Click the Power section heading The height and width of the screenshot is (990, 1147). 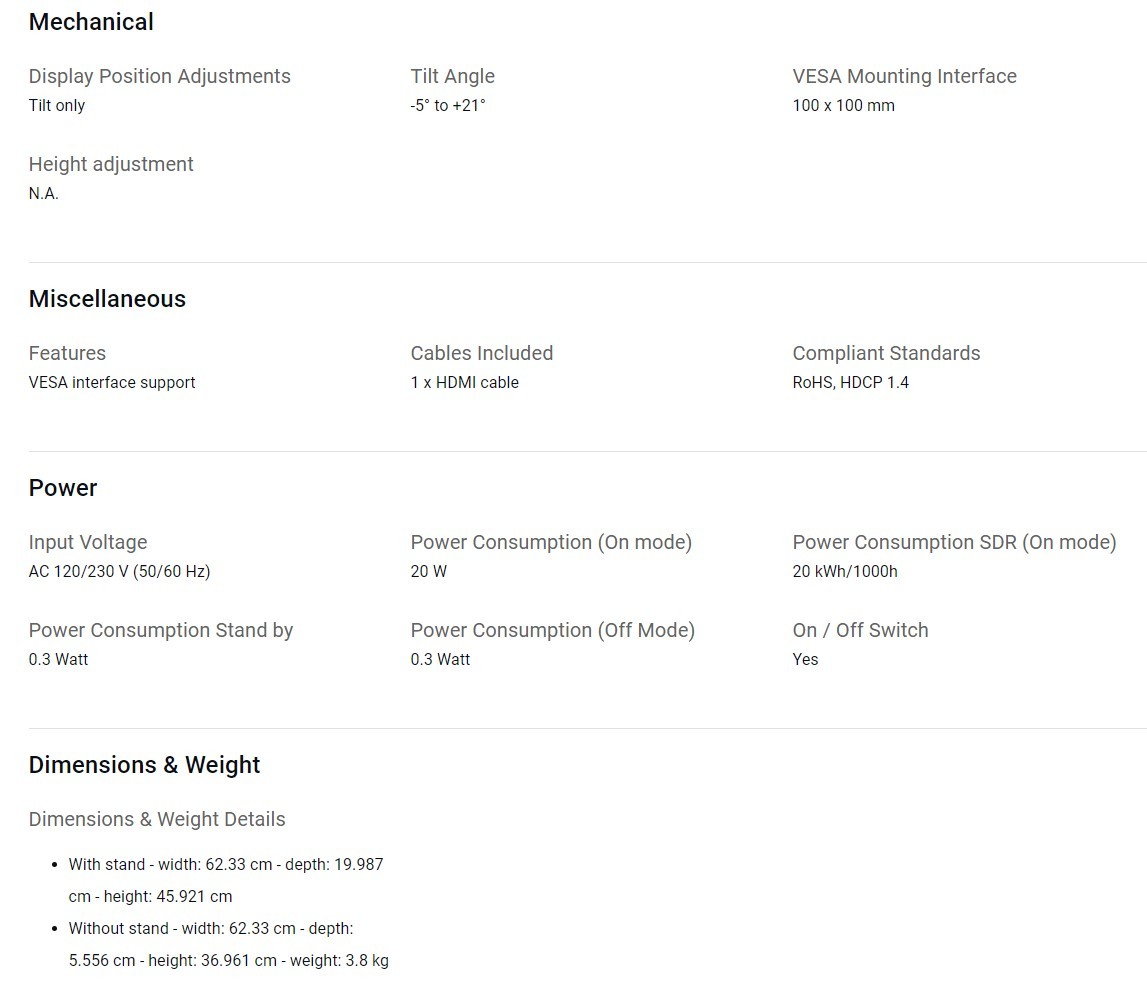click(x=63, y=488)
